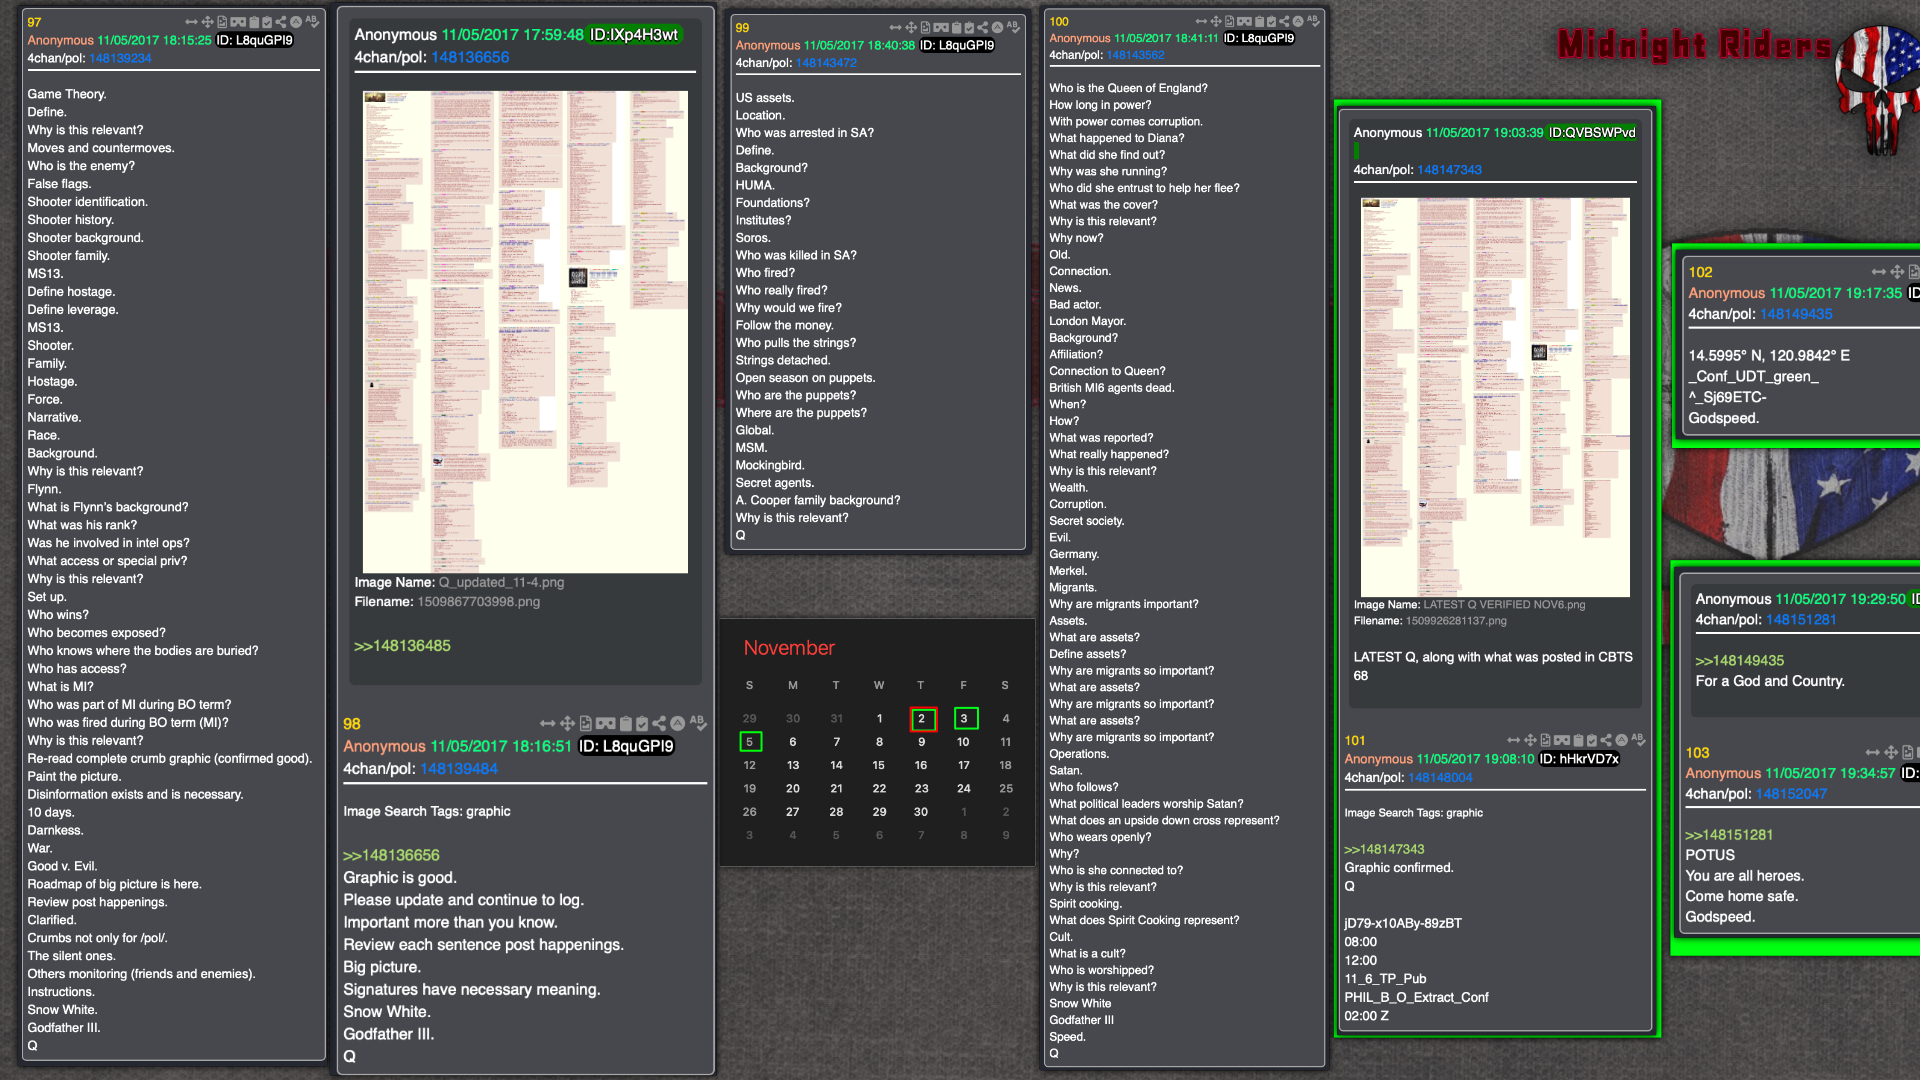Select November 3 on the calendar
Image resolution: width=1920 pixels, height=1080 pixels.
965,718
